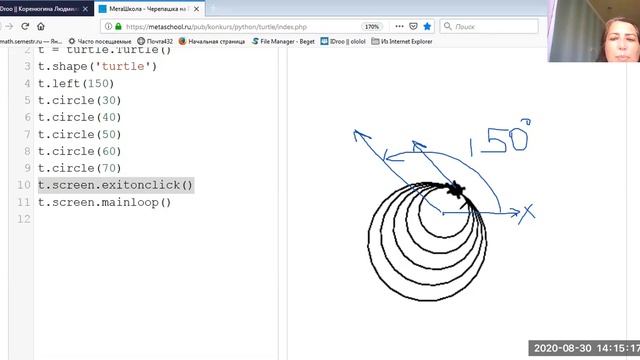
Task: Click the forward navigation arrow
Action: click(9, 27)
